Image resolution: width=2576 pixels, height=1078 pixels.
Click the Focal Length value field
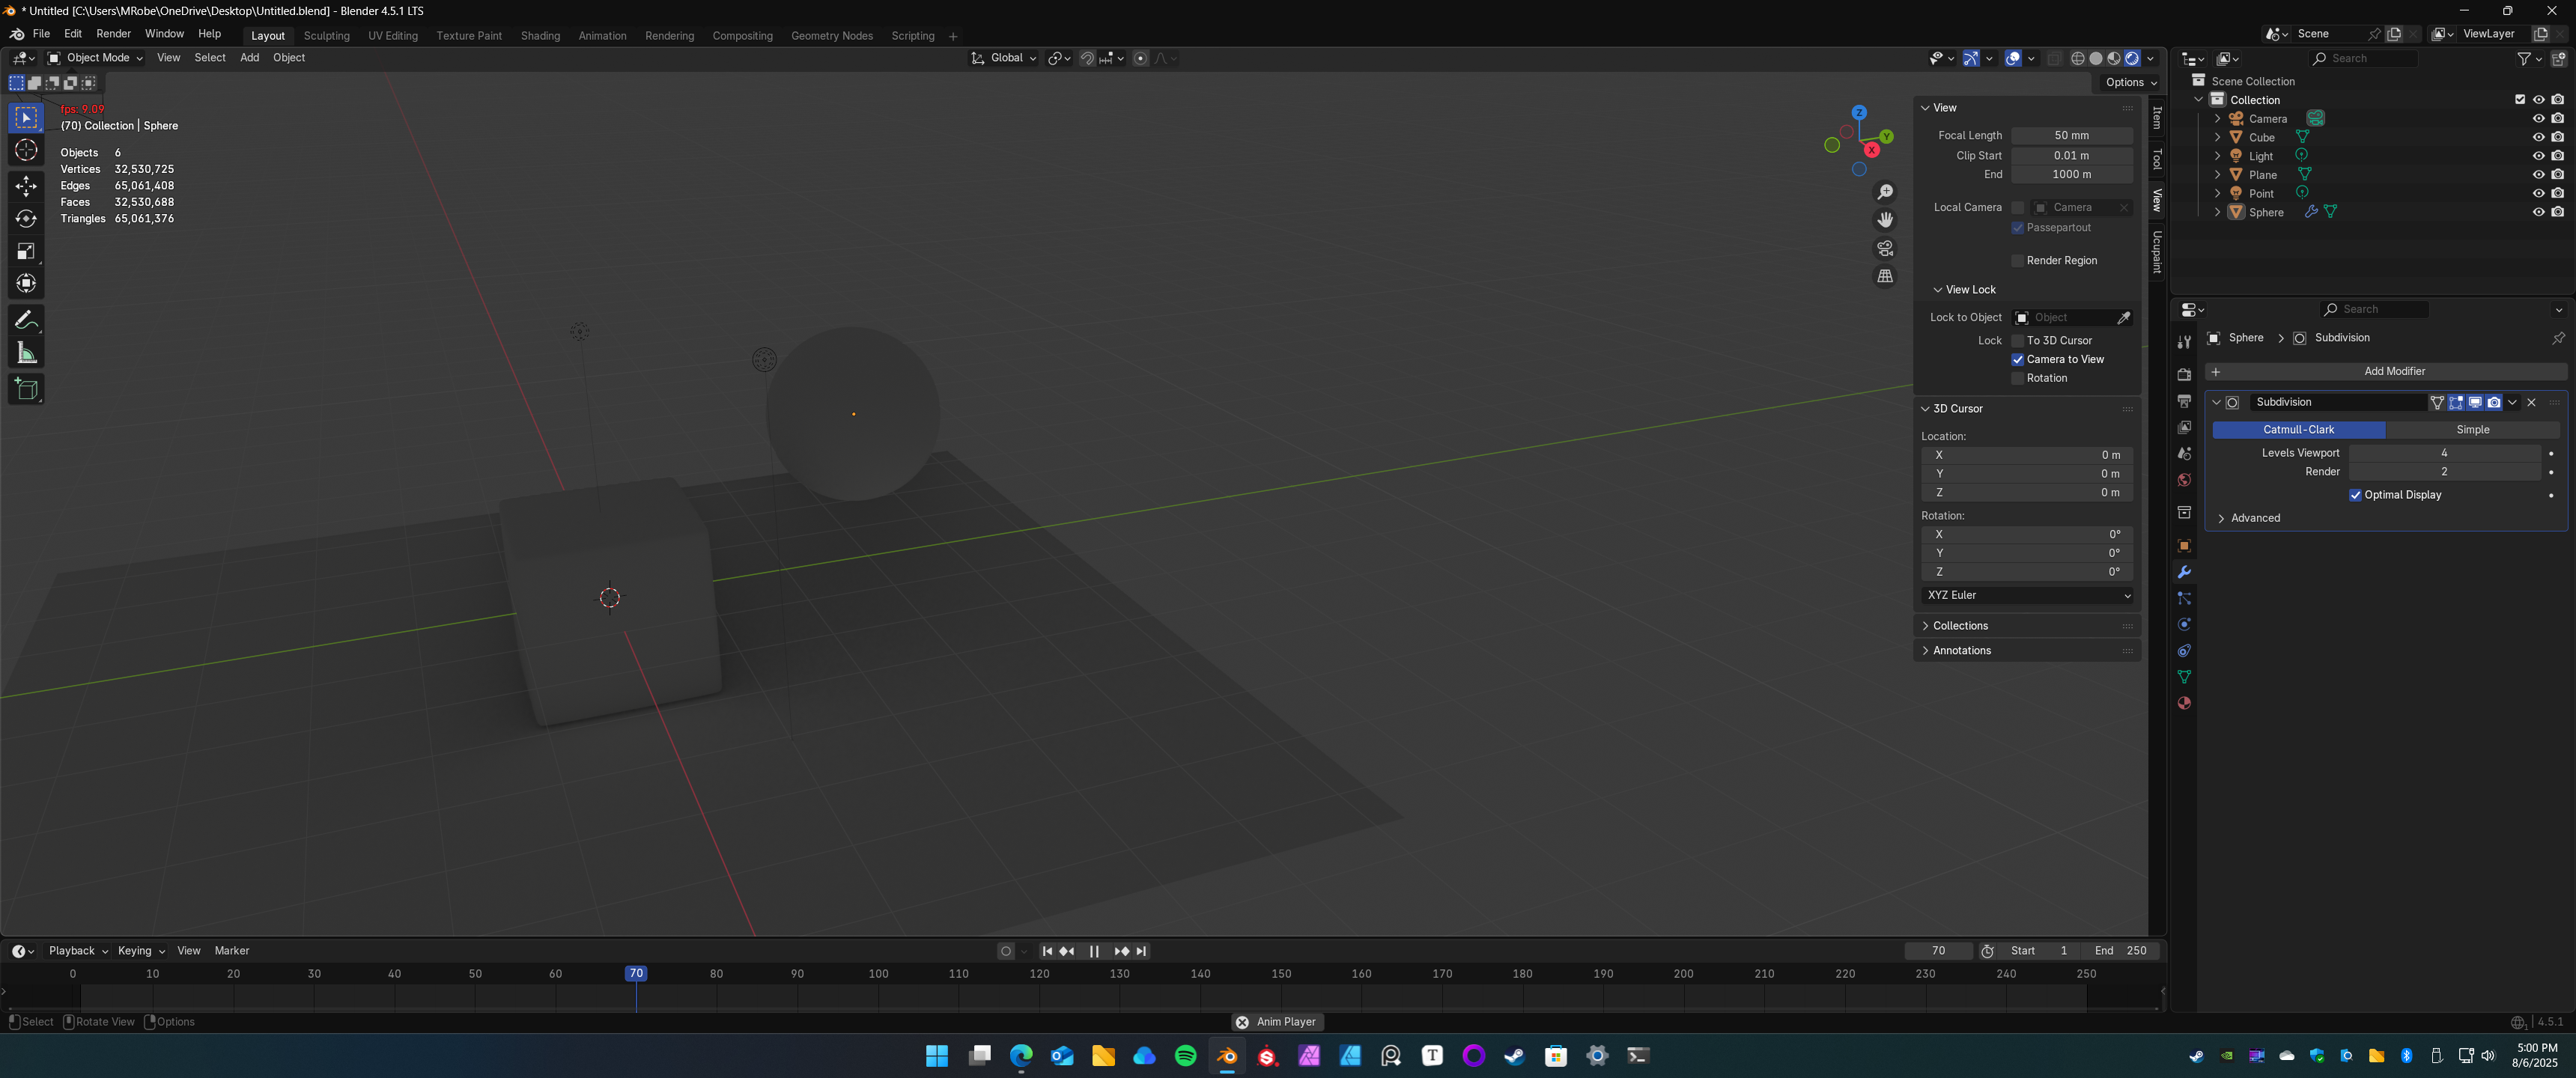pos(2072,136)
